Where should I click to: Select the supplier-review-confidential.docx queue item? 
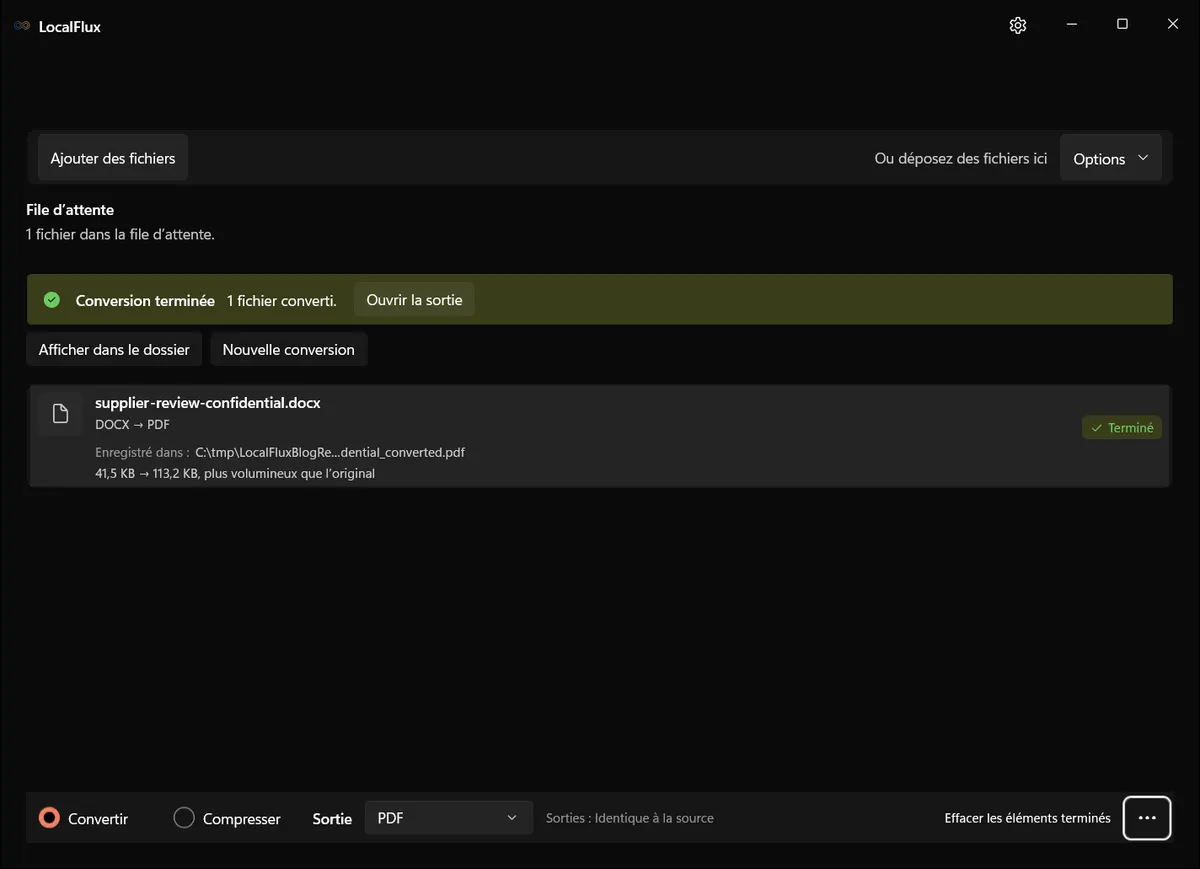tap(599, 436)
